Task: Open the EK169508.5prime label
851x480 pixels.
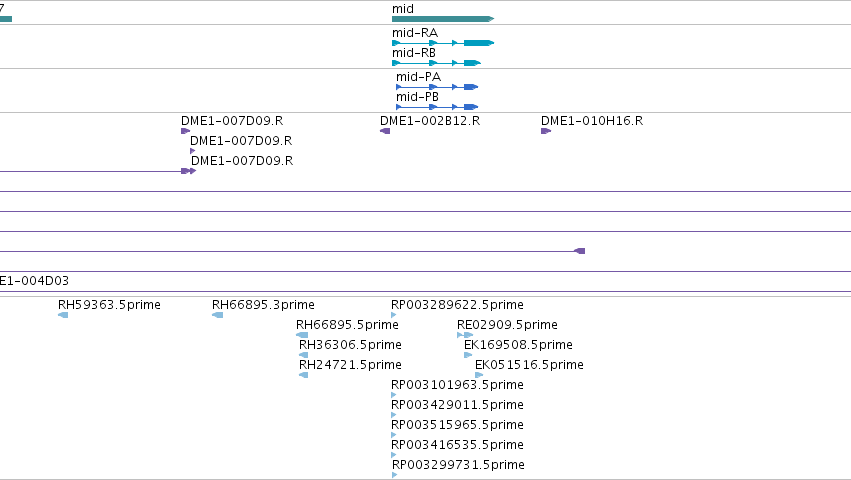Action: (518, 345)
